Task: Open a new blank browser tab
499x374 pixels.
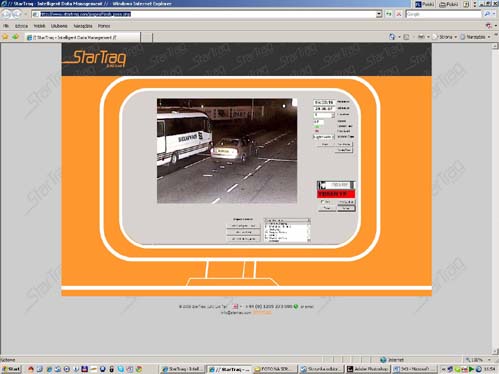Action: coord(146,37)
